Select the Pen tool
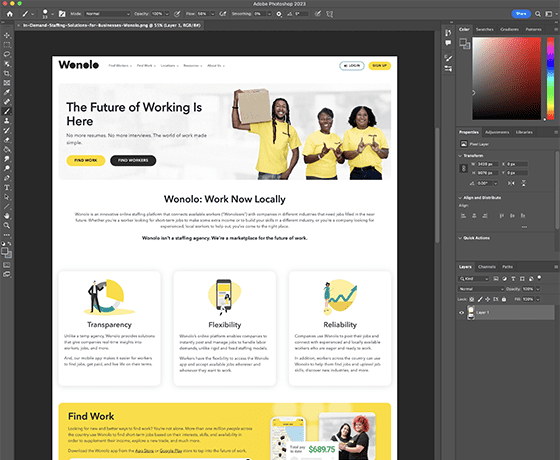The image size is (560, 460). [7, 178]
